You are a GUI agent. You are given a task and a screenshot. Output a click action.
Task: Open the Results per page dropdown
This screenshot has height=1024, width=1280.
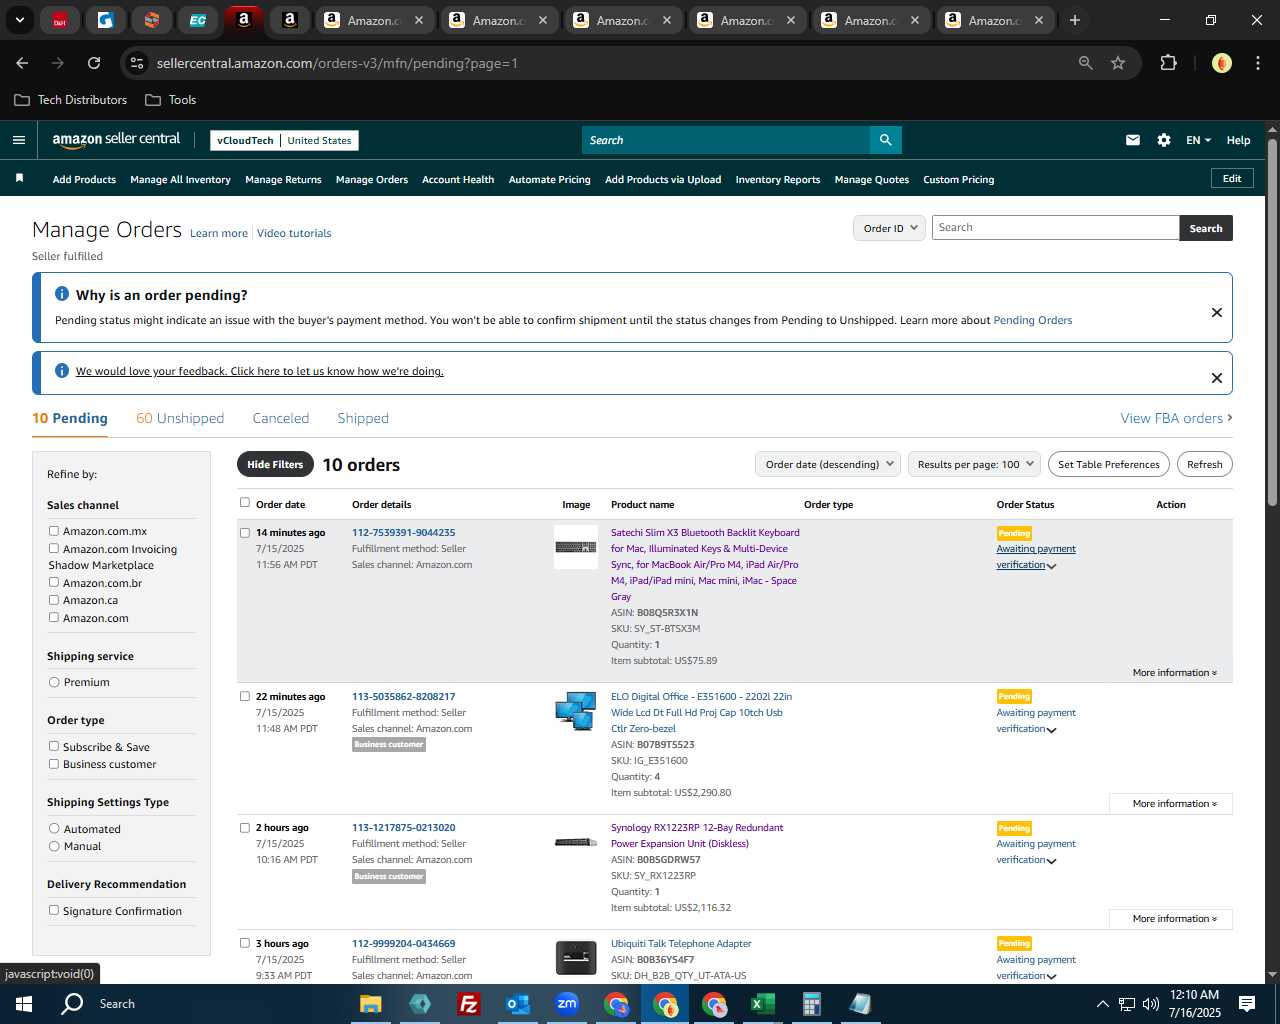point(975,464)
